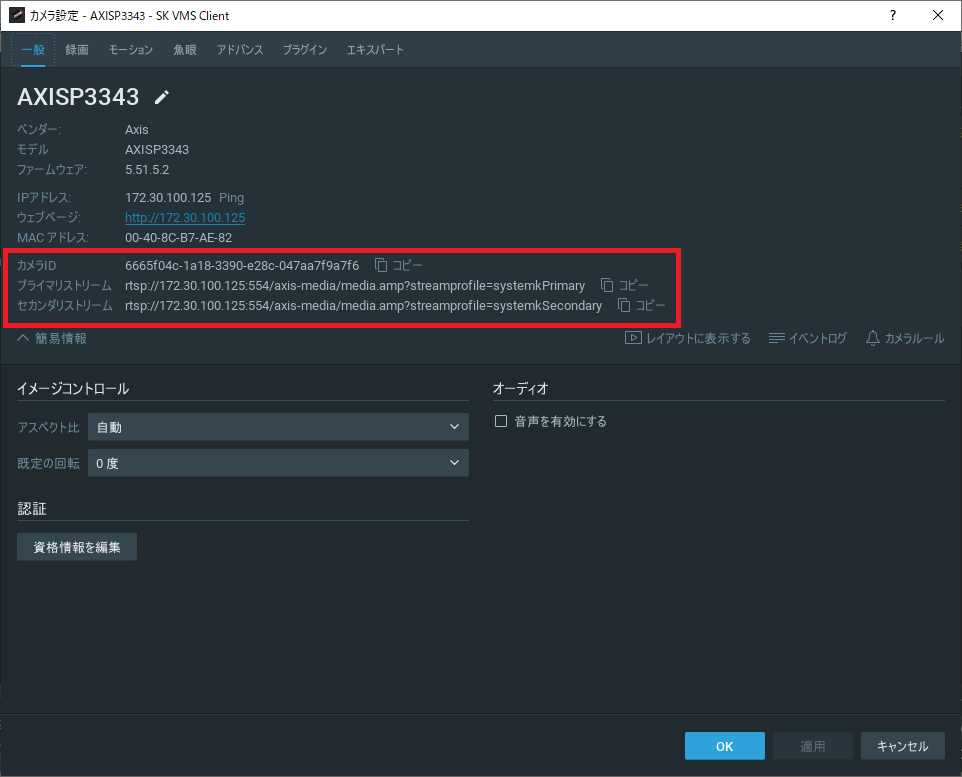Open the イベントログ event log
The image size is (962, 777).
pos(807,338)
